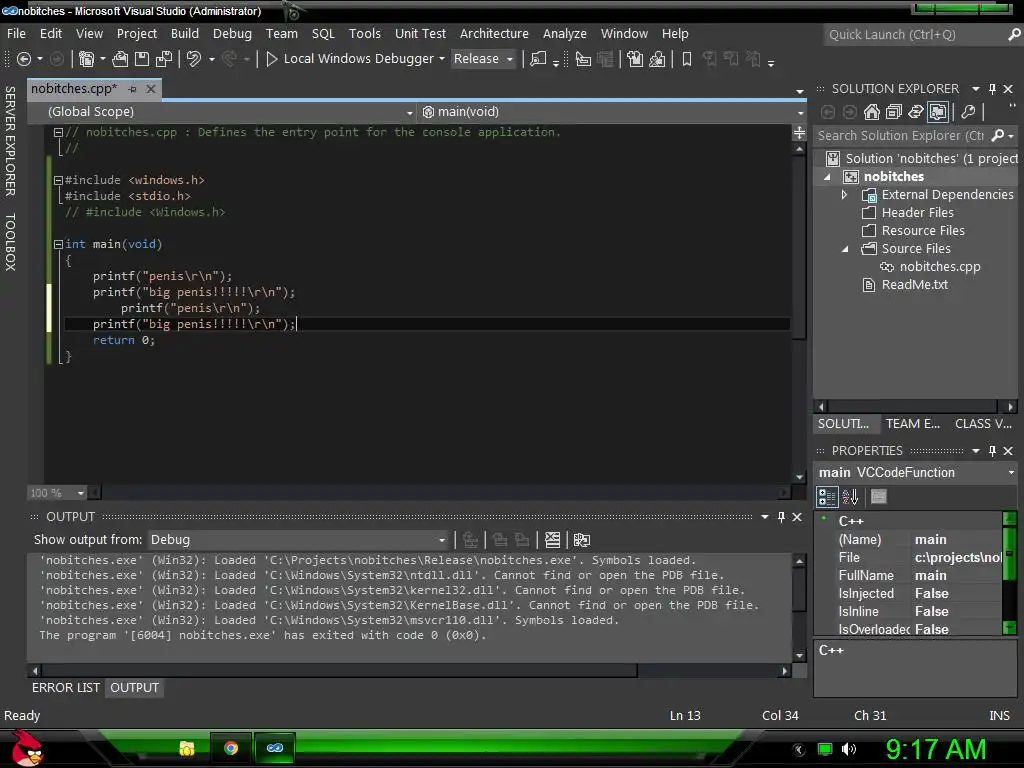This screenshot has height=768, width=1024.
Task: Click the Properties wrench icon in Solution Explorer
Action: click(x=968, y=112)
